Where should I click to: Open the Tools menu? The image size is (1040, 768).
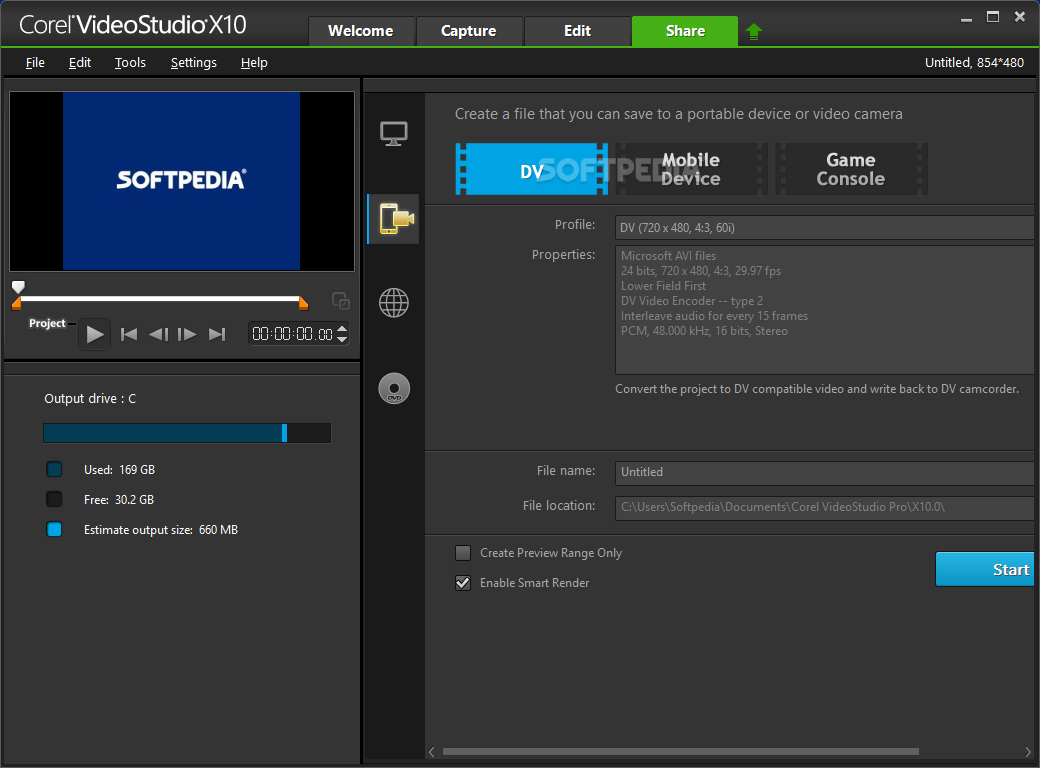(130, 62)
